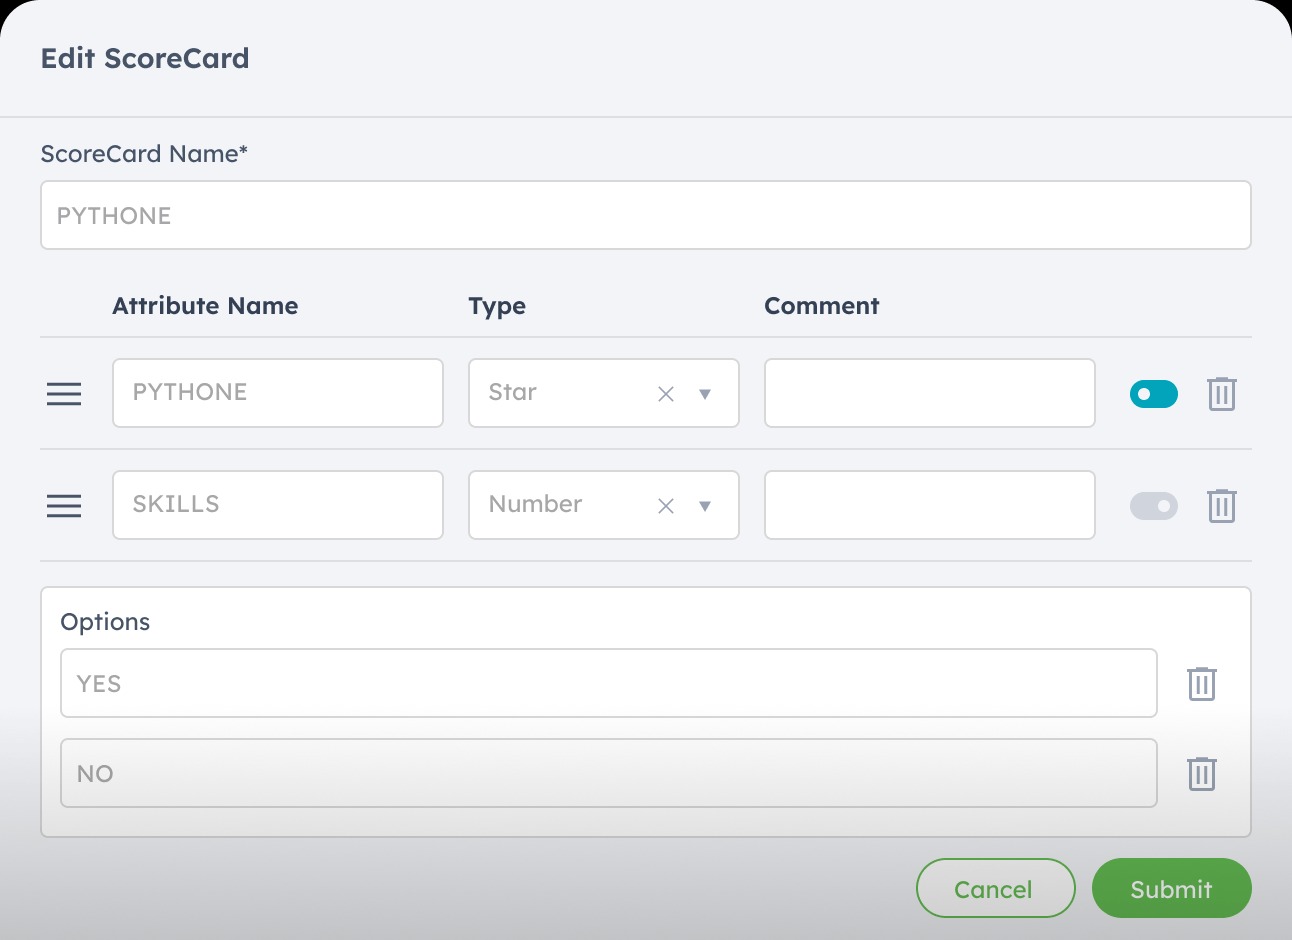Open the Star type dropdown
The image size is (1292, 940).
704,394
